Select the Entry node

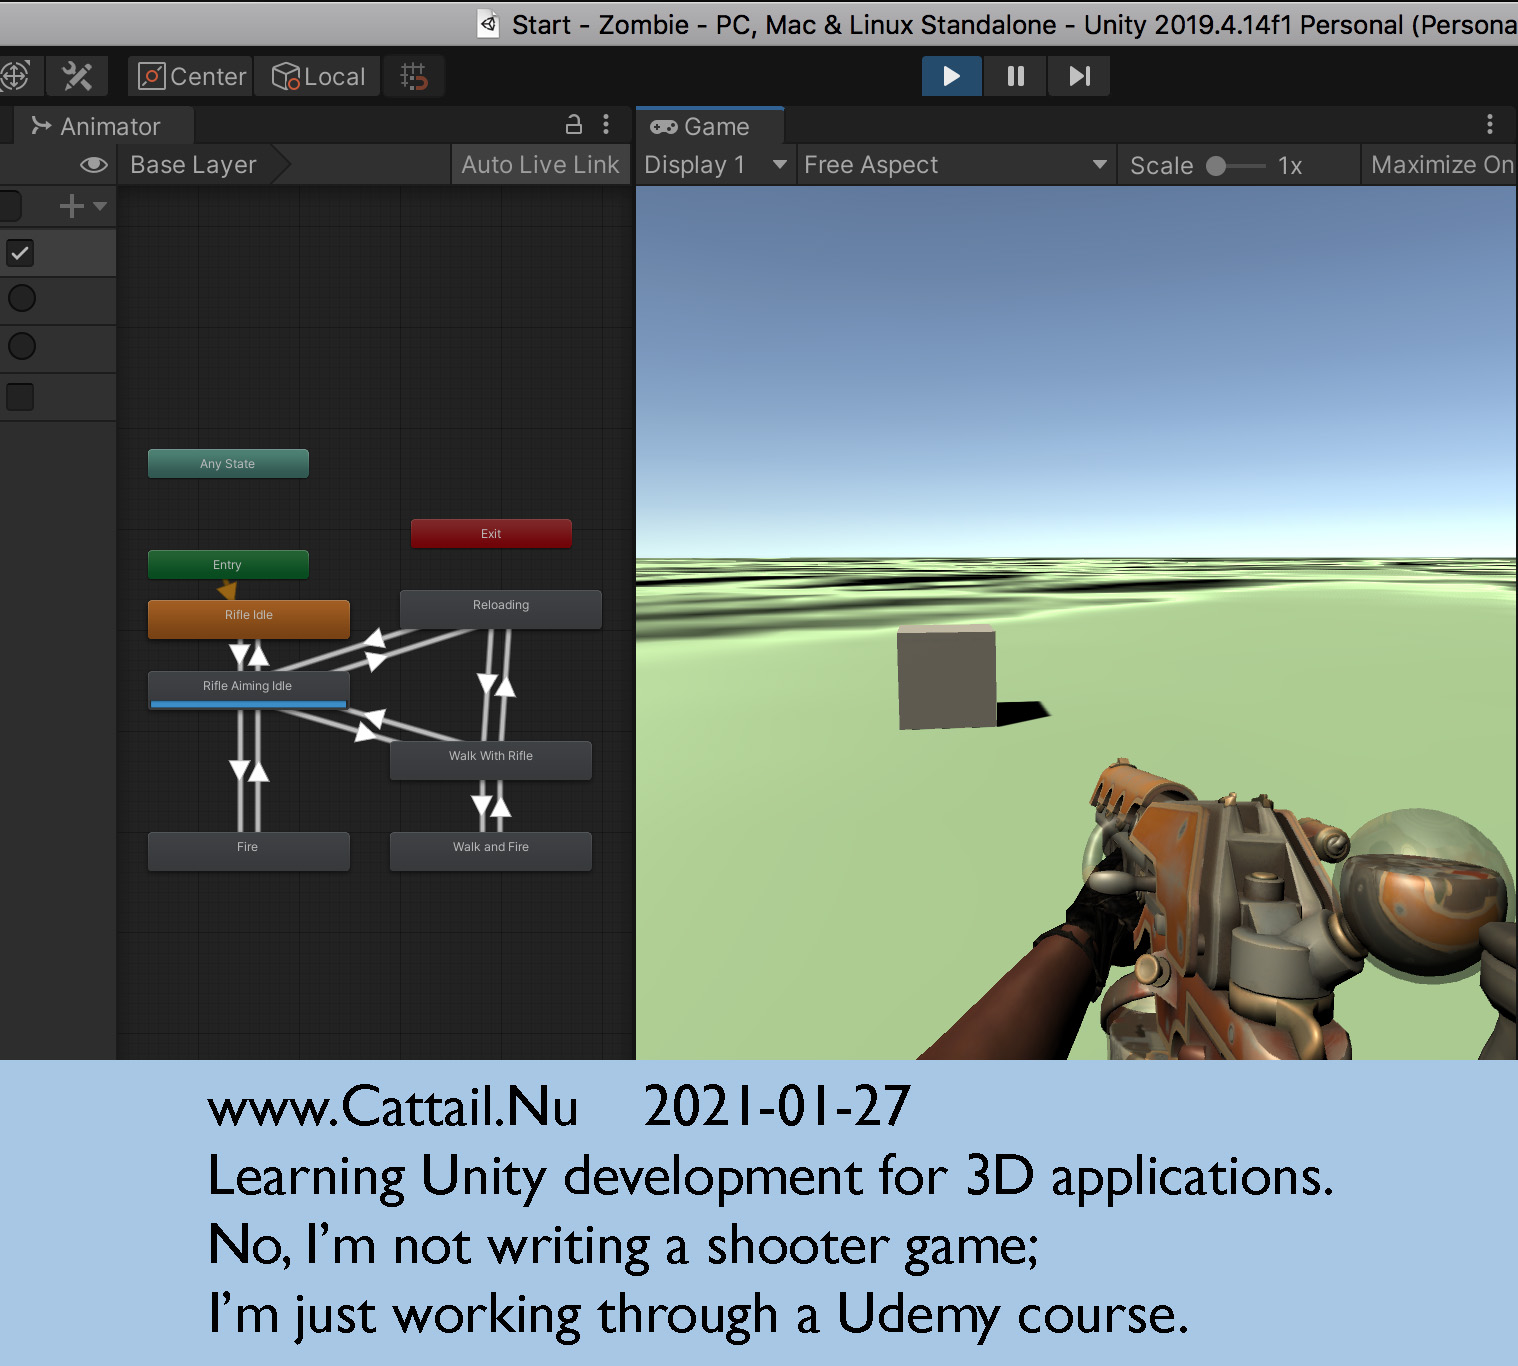point(228,565)
